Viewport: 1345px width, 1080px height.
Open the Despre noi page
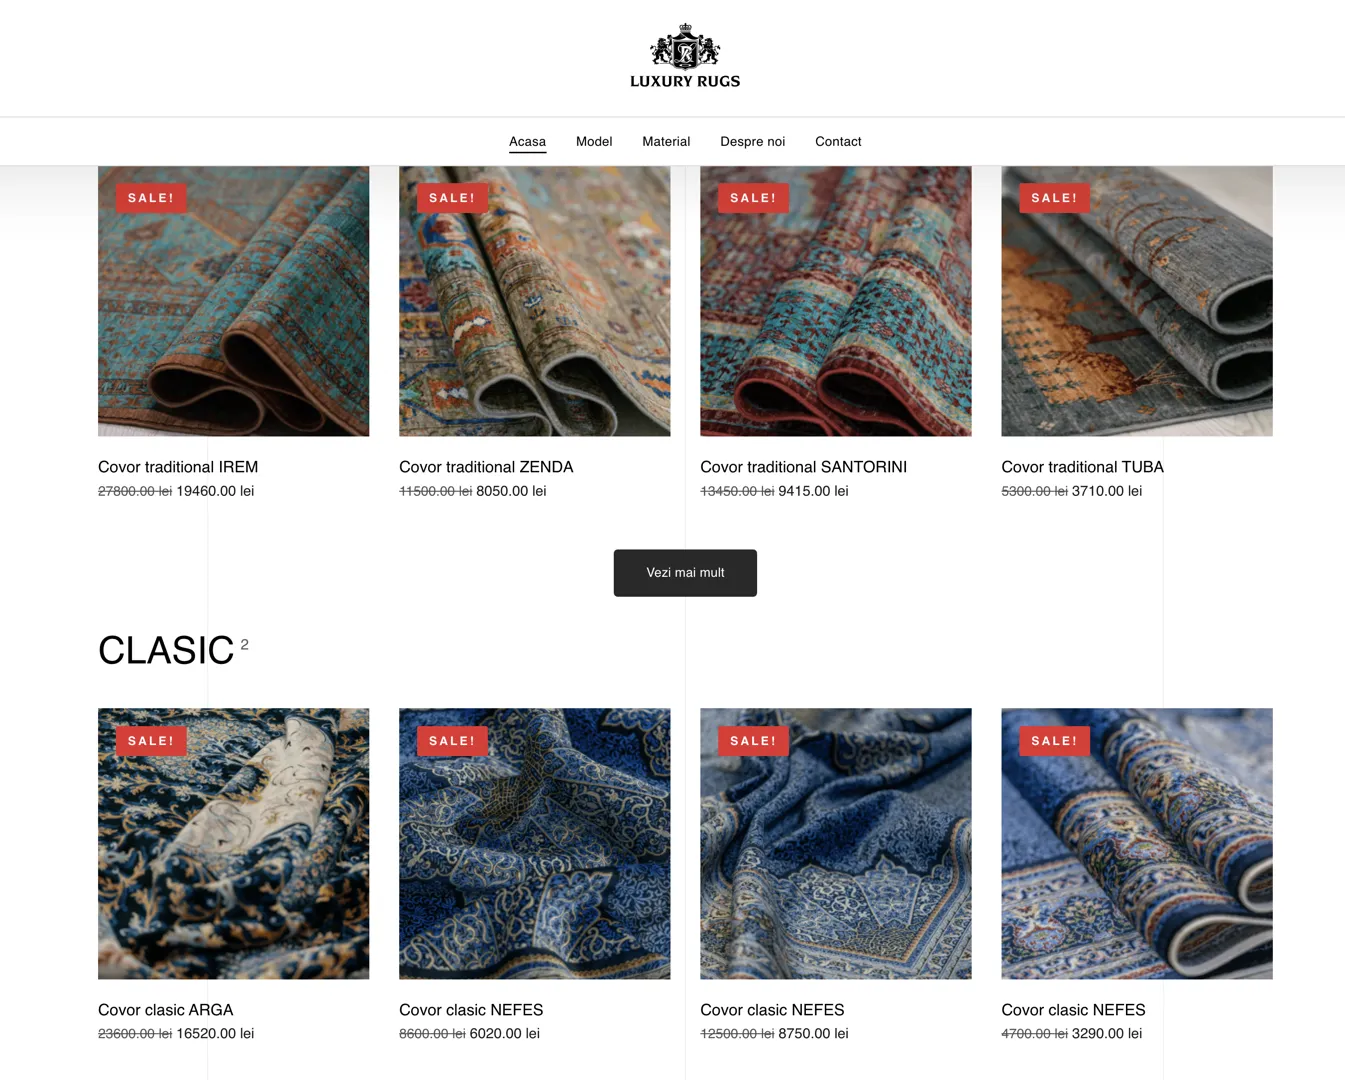point(752,142)
